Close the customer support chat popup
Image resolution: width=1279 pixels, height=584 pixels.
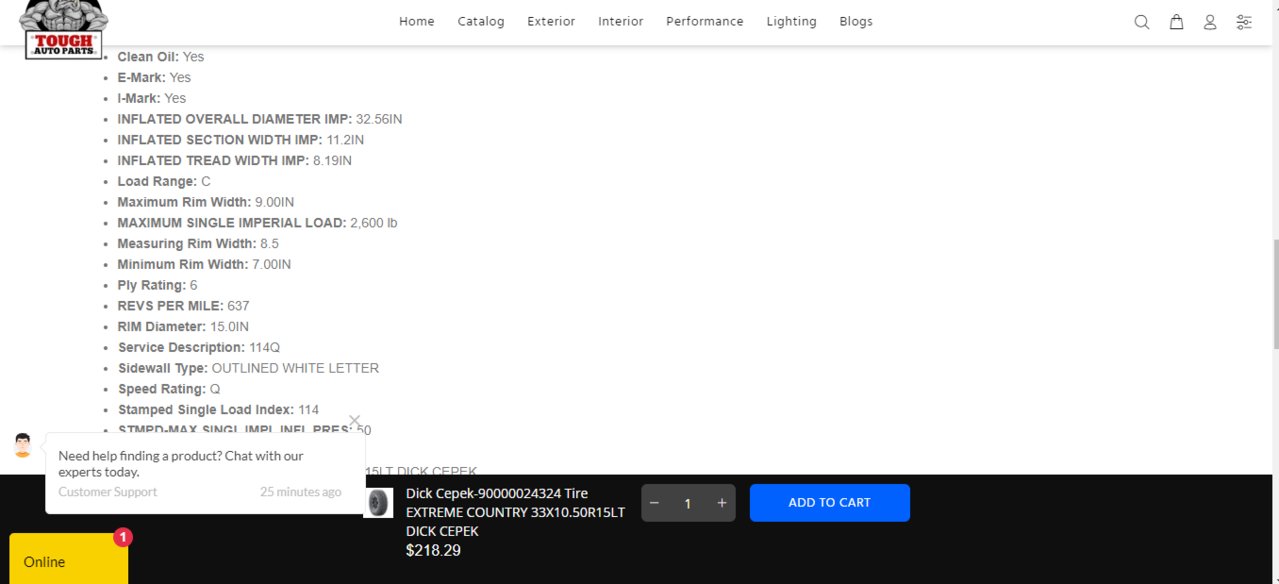click(354, 421)
